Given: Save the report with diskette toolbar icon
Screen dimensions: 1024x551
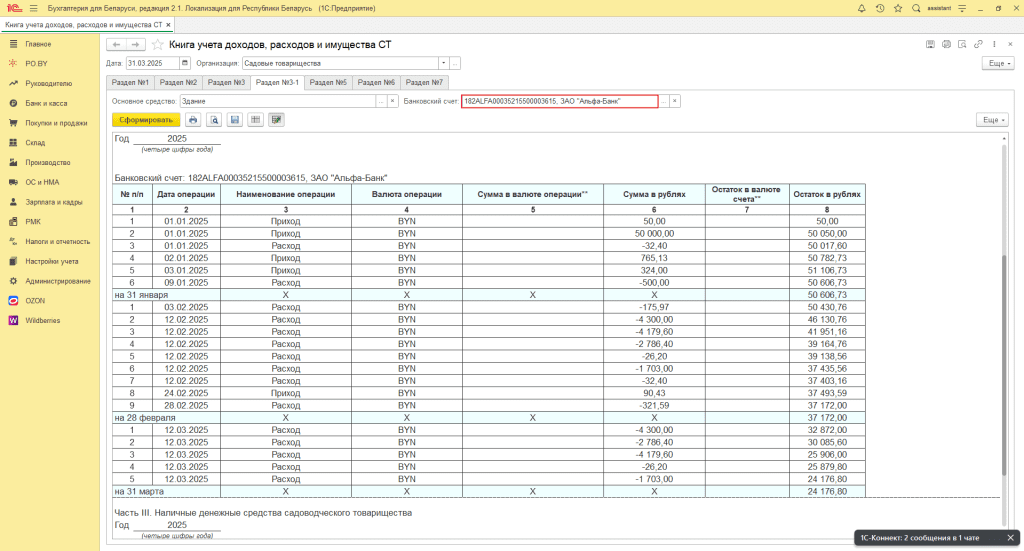Looking at the screenshot, I should coord(235,120).
